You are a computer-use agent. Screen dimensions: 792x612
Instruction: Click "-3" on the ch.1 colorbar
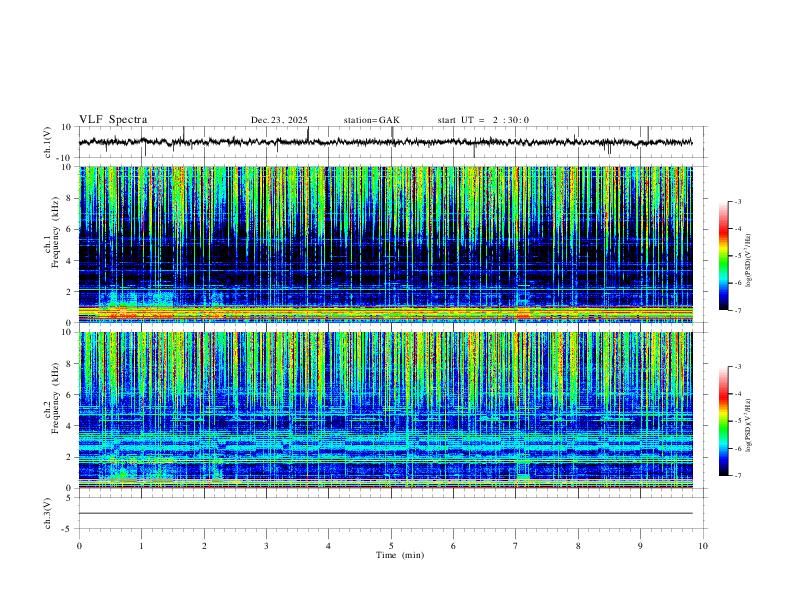[x=737, y=202]
